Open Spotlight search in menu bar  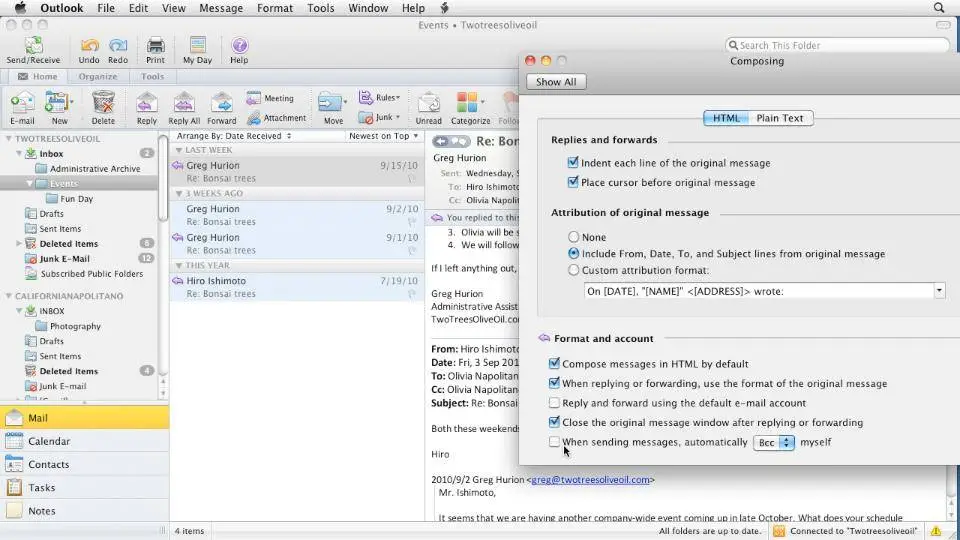tap(939, 8)
